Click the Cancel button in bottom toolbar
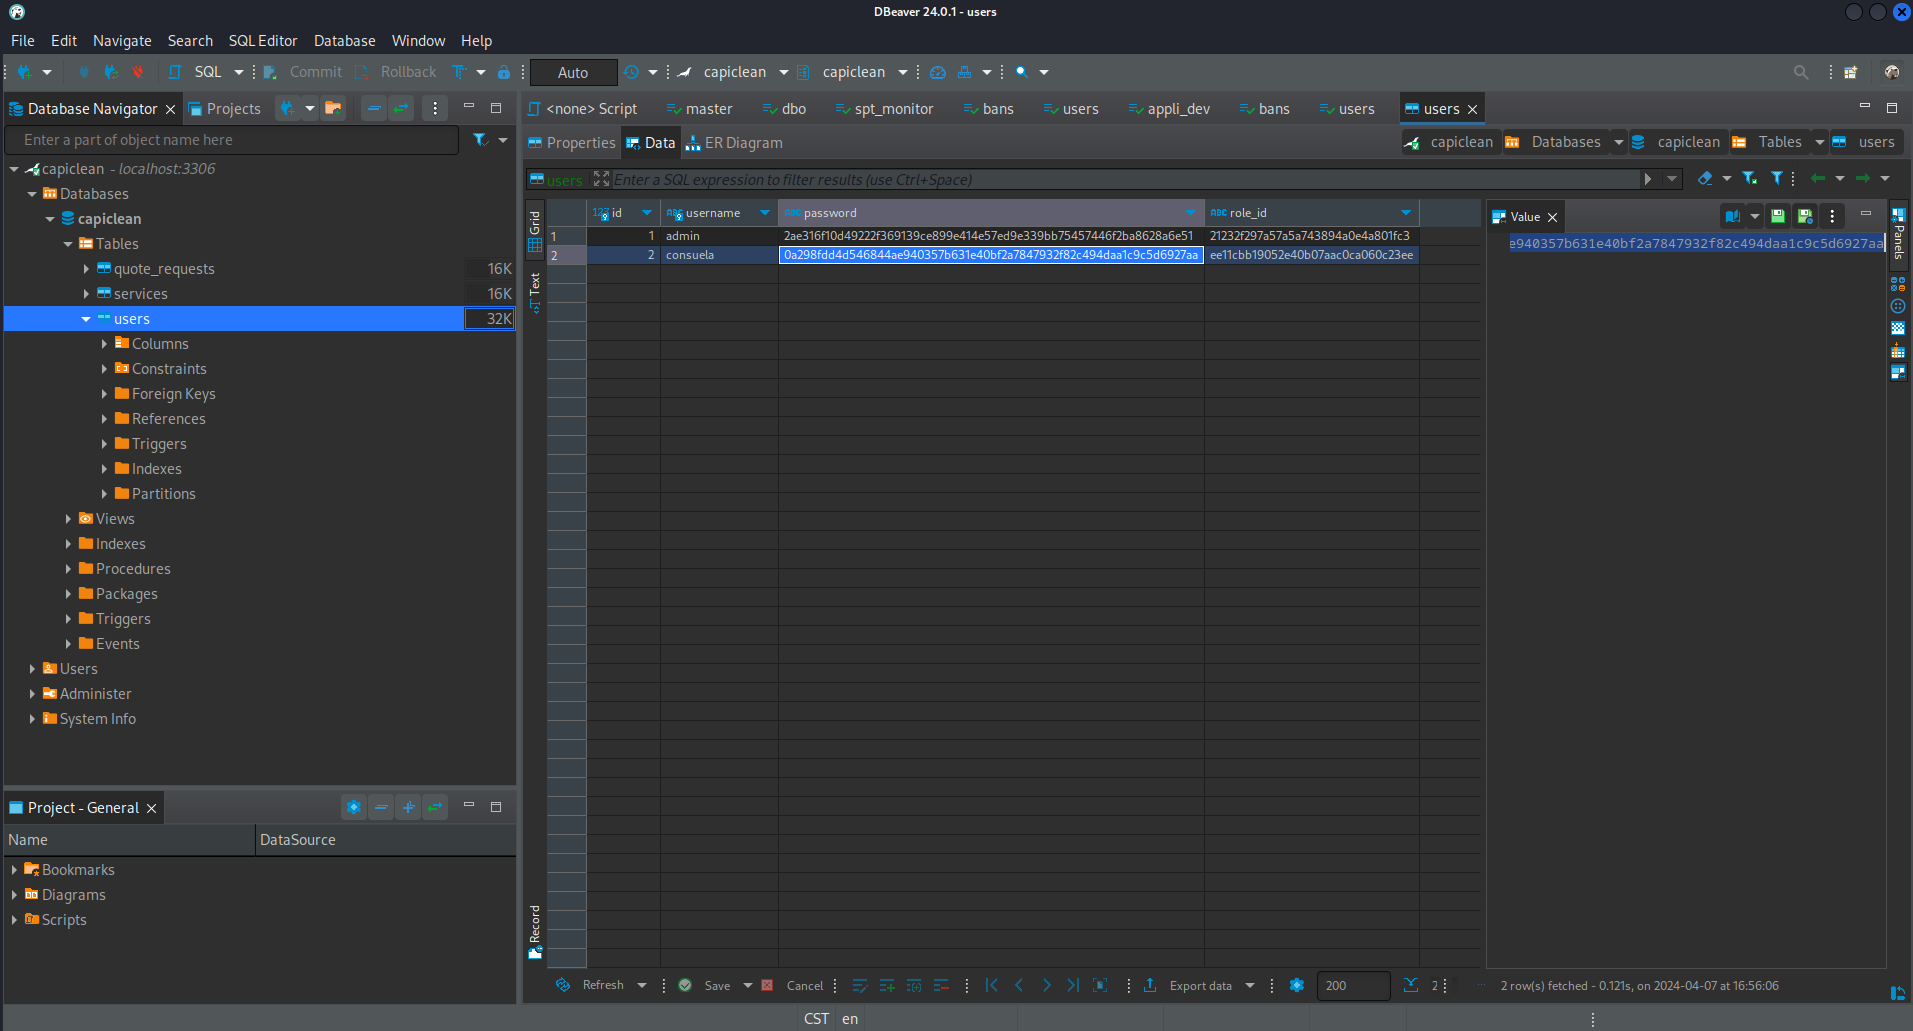Screen dimensions: 1913x1031 [x=793, y=985]
